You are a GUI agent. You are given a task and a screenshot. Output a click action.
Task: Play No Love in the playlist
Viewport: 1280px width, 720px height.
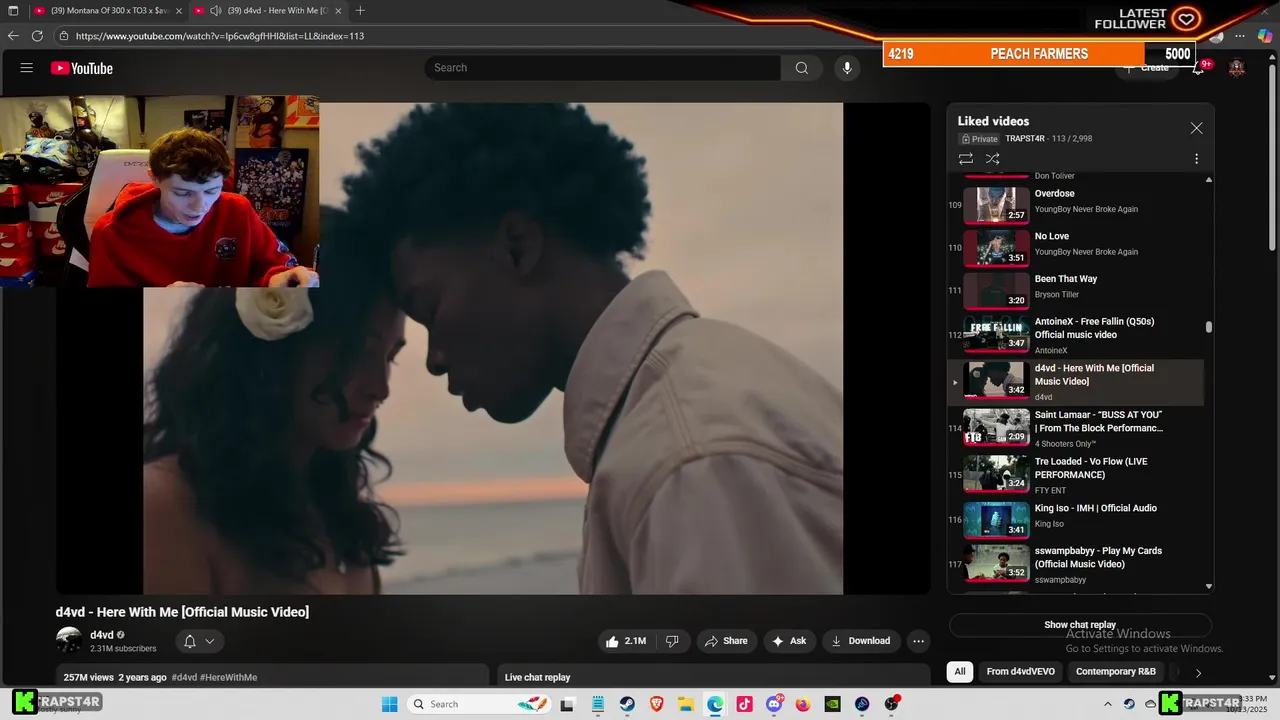(1075, 247)
